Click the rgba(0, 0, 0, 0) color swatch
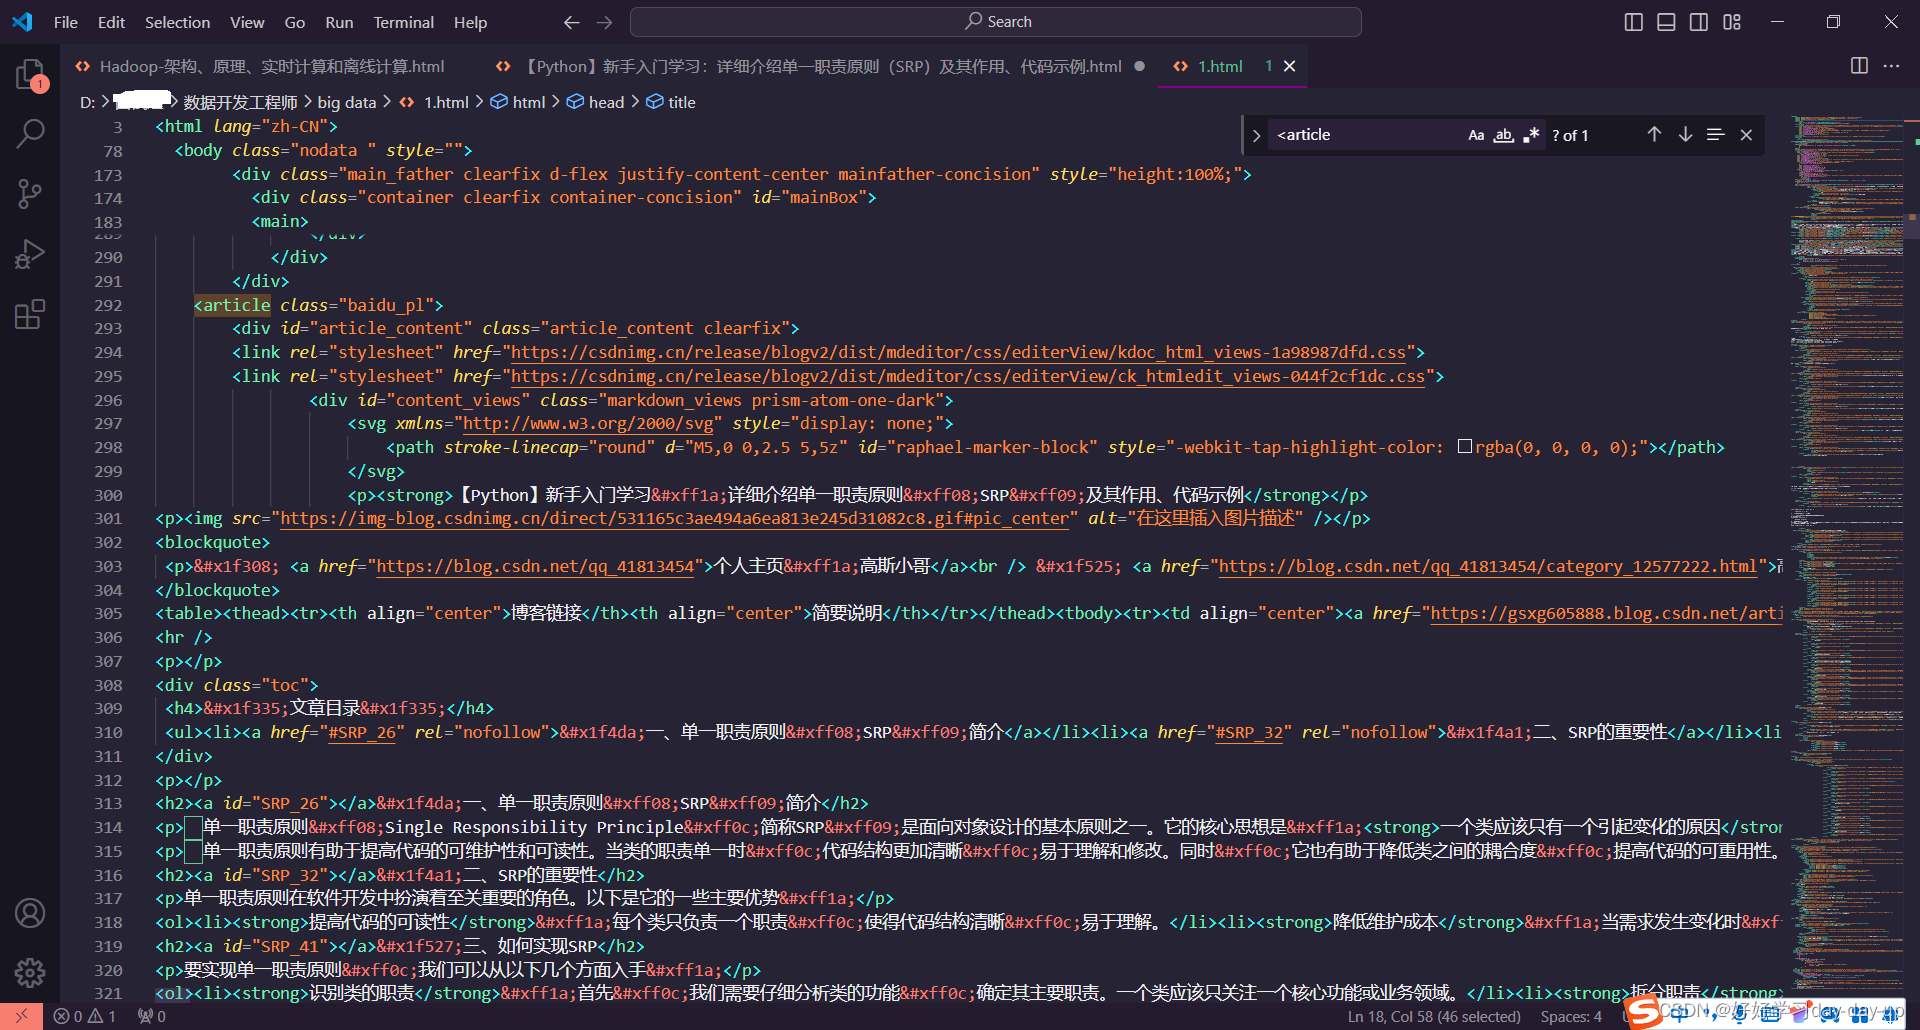Viewport: 1920px width, 1030px height. pyautogui.click(x=1465, y=446)
